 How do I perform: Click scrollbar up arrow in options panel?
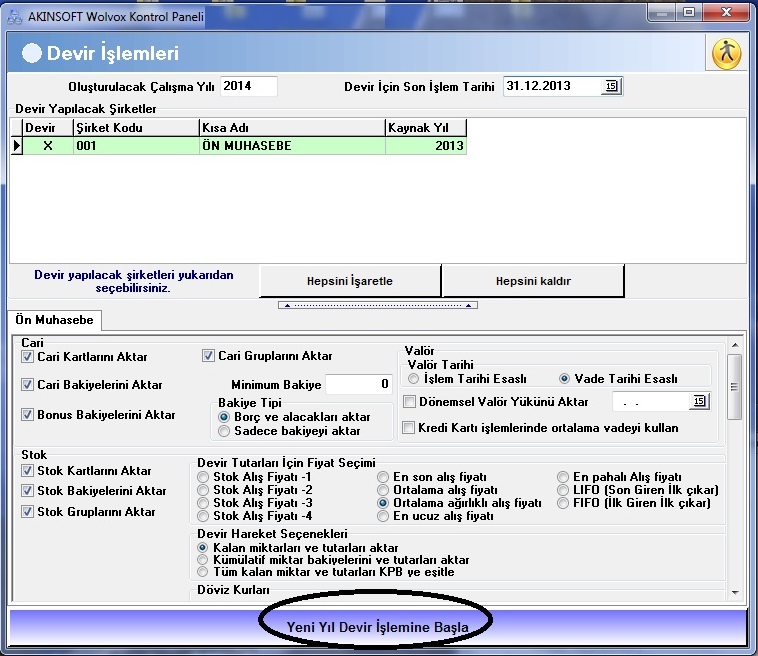pyautogui.click(x=735, y=345)
